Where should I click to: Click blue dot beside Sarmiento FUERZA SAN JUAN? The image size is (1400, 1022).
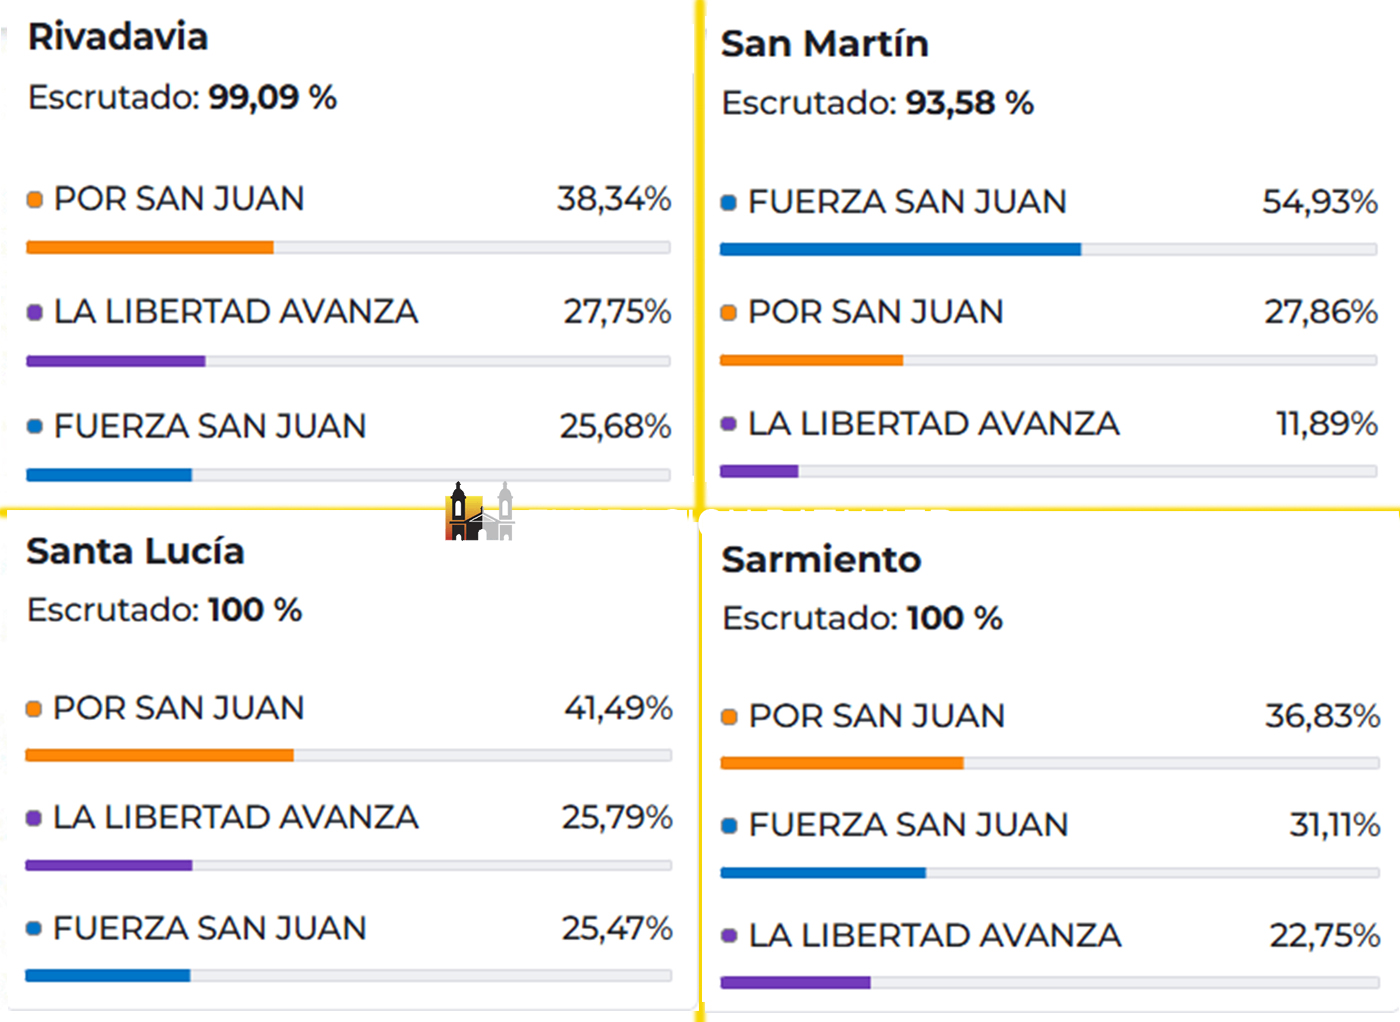[x=730, y=826]
